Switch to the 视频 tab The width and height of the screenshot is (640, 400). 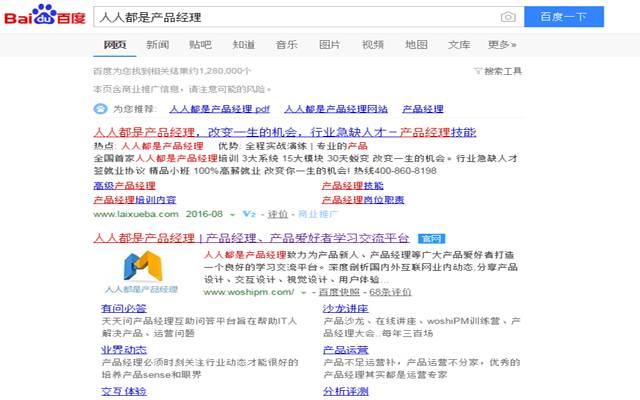tap(373, 44)
